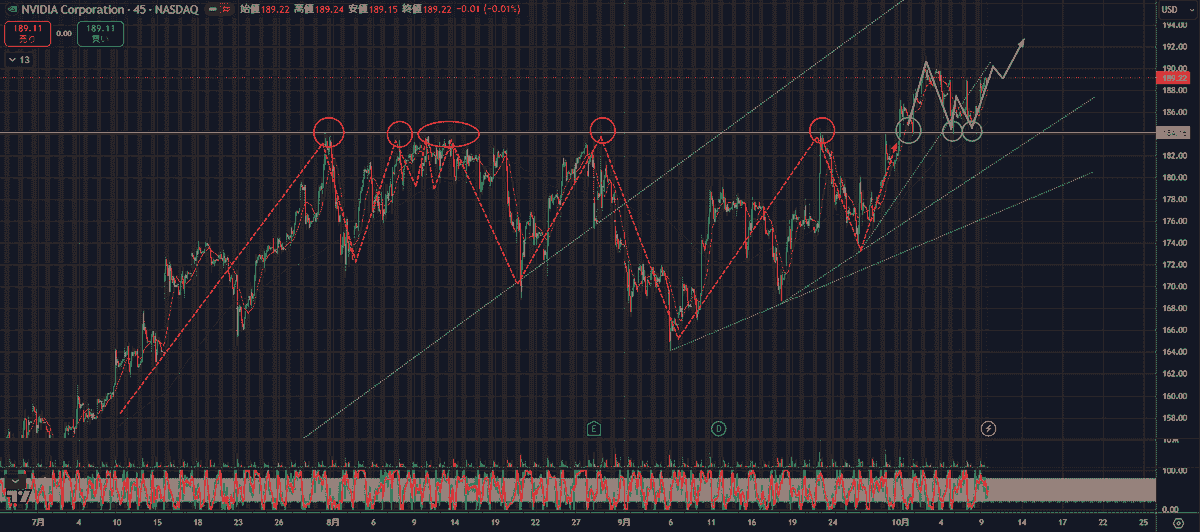
Task: Click the 170.00 price axis label
Action: [1173, 286]
